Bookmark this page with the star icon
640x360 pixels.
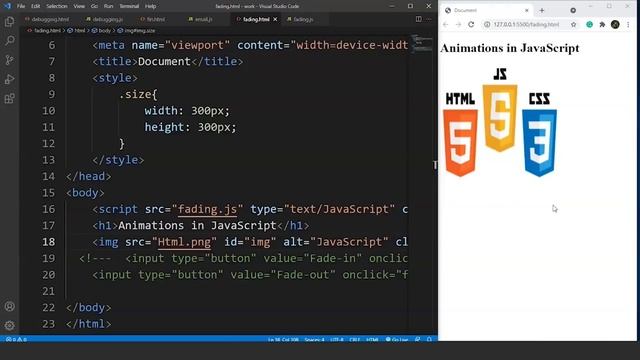click(573, 24)
